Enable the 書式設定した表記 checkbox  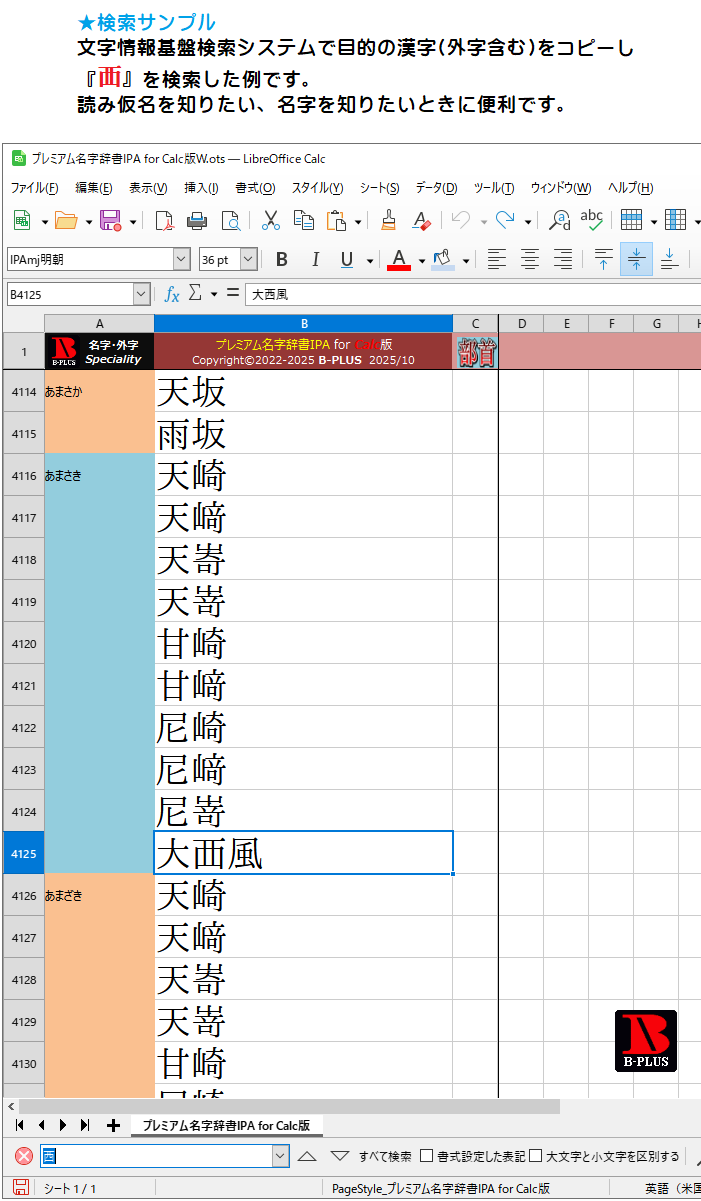coord(427,1156)
